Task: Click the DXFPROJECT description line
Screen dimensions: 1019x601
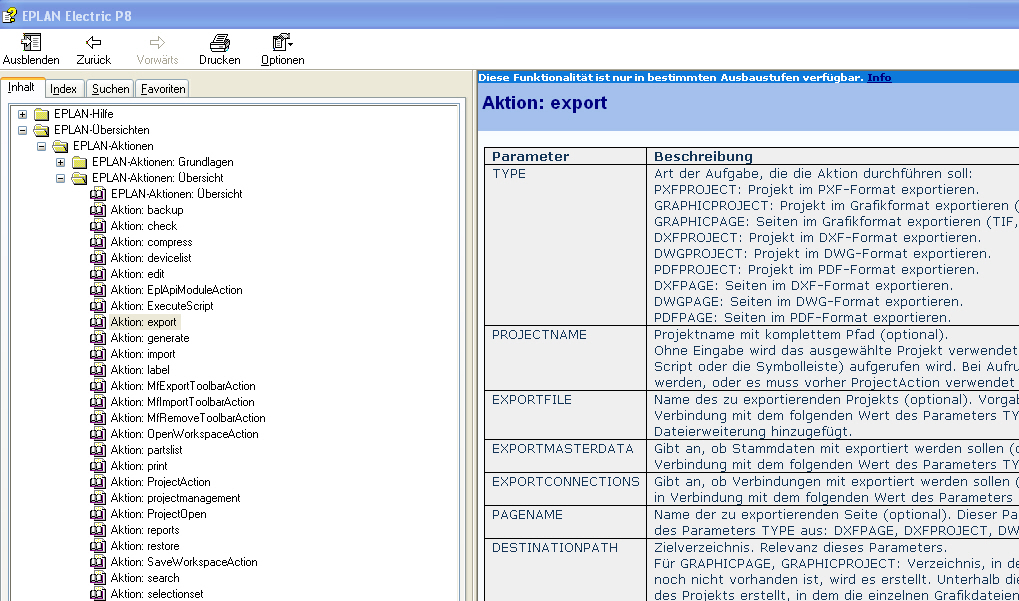Action: (818, 238)
